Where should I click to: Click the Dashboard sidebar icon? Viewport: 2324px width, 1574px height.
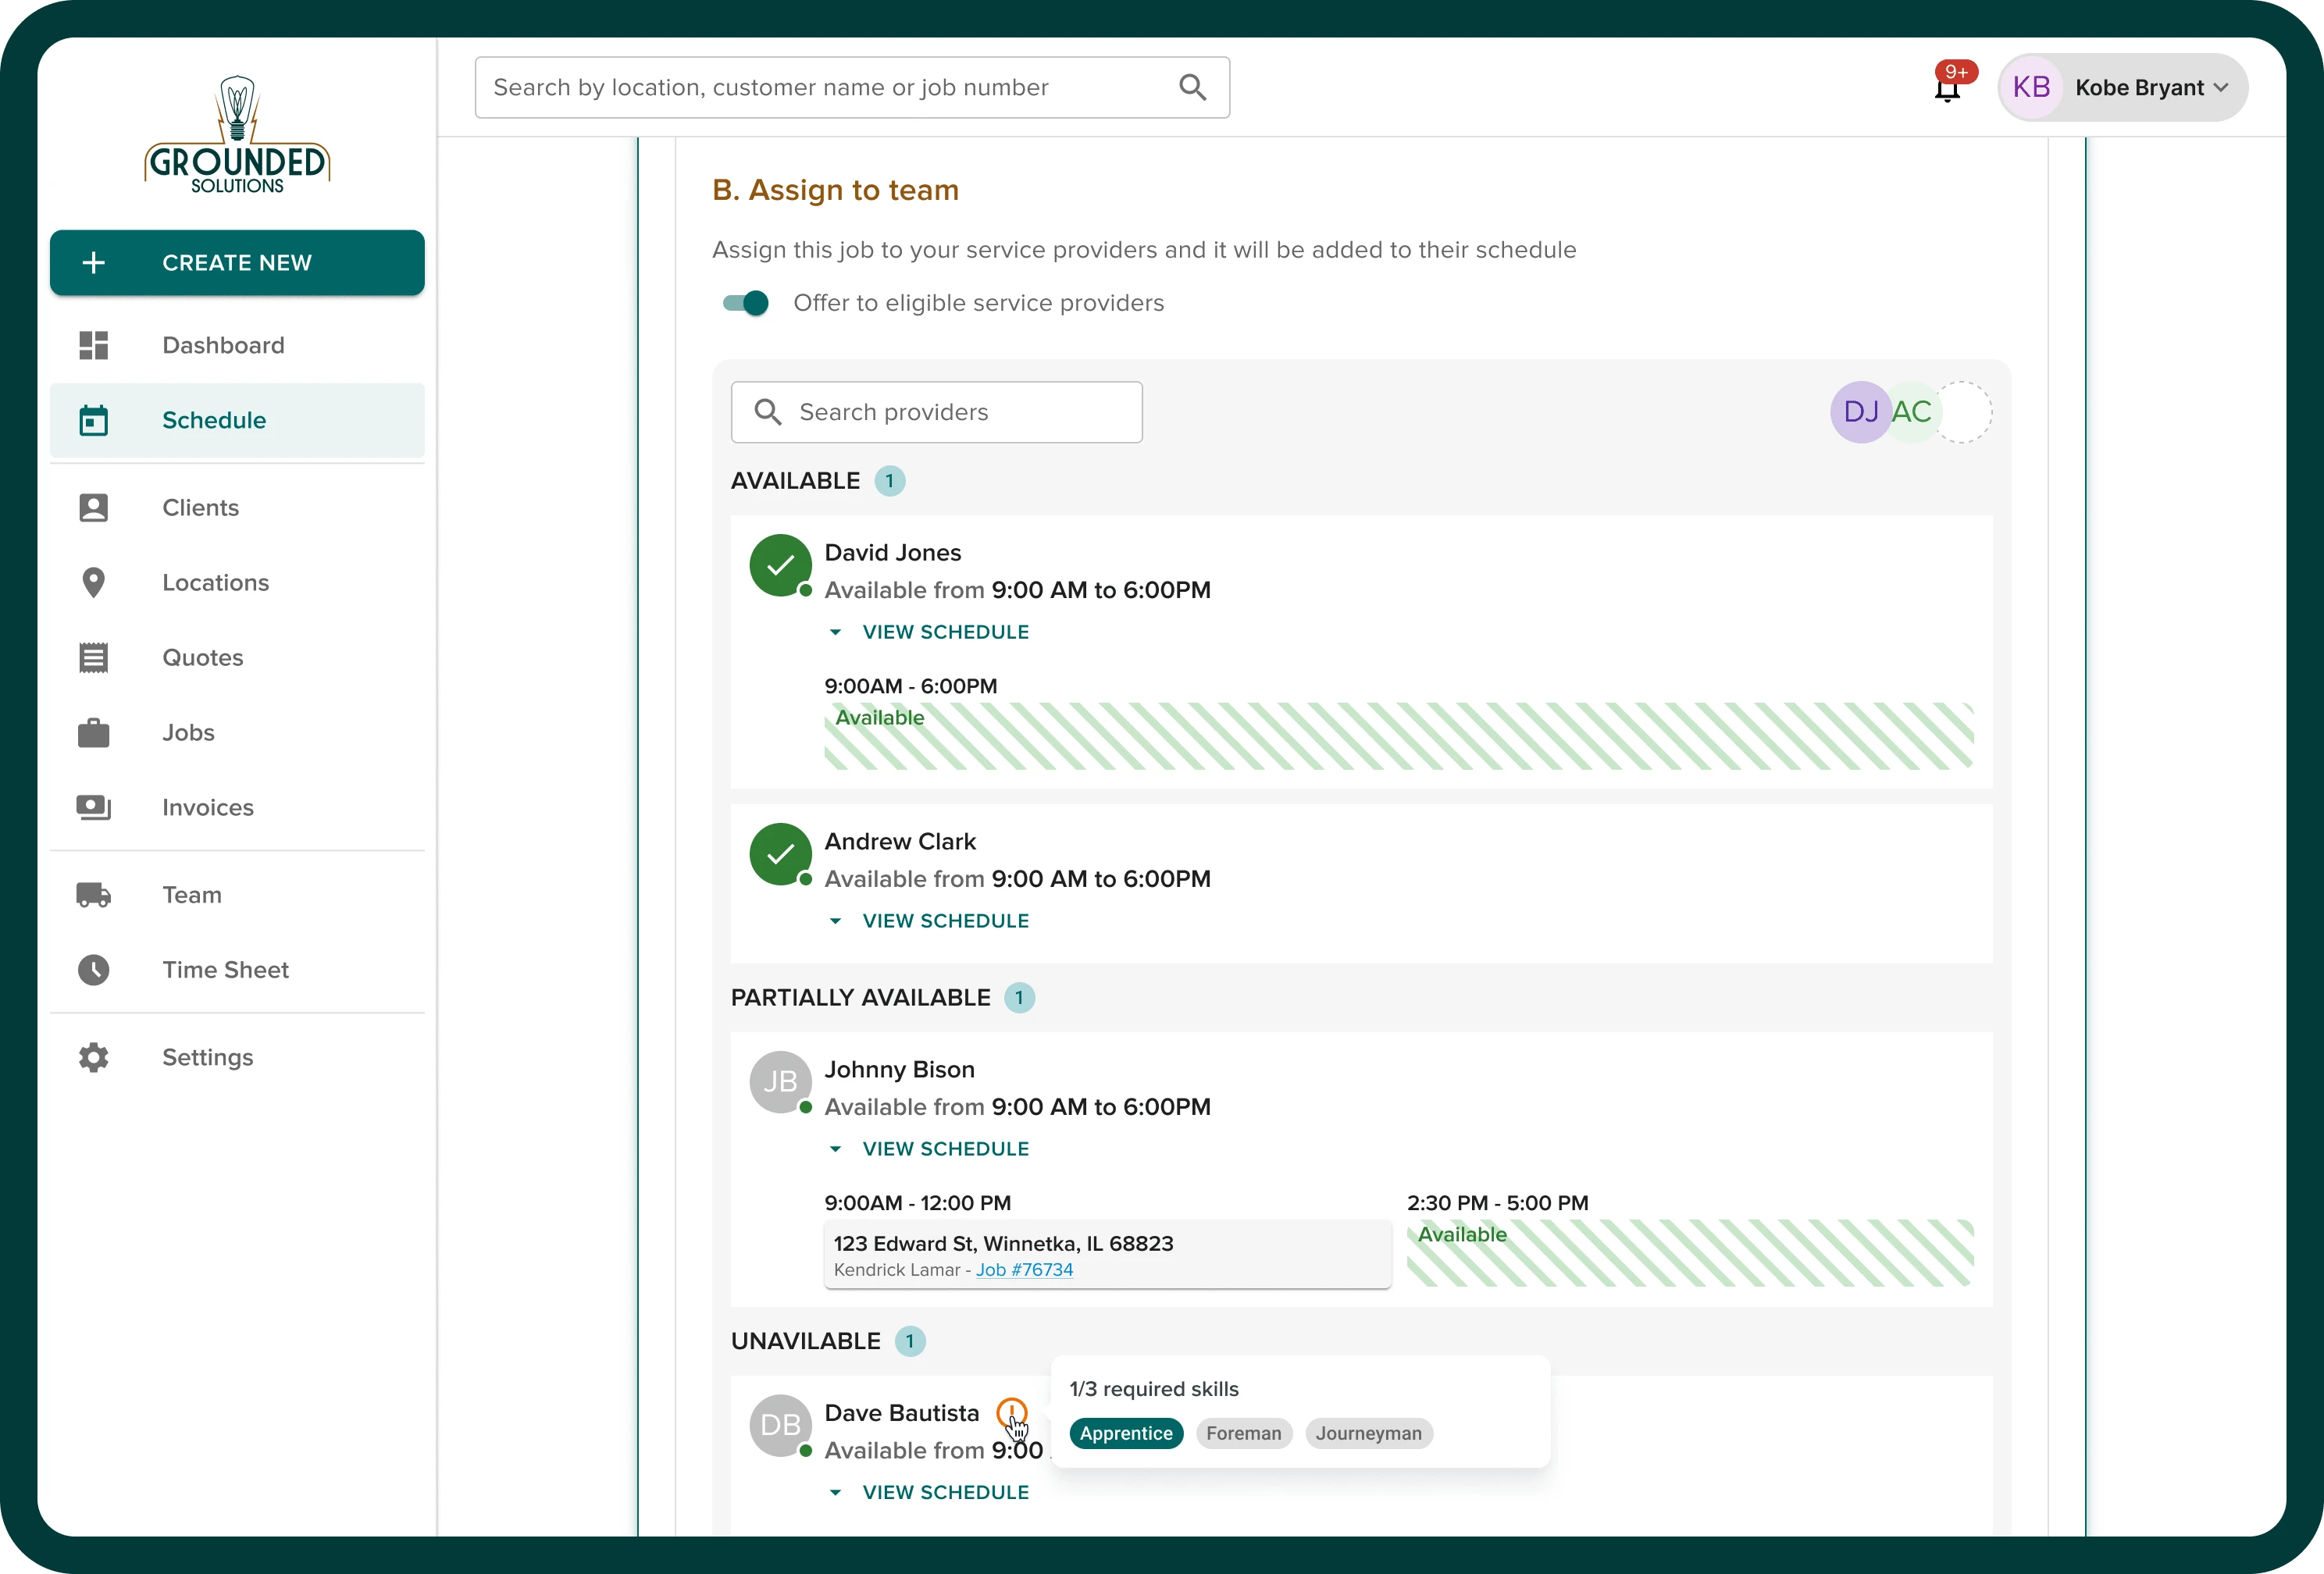pos(94,344)
